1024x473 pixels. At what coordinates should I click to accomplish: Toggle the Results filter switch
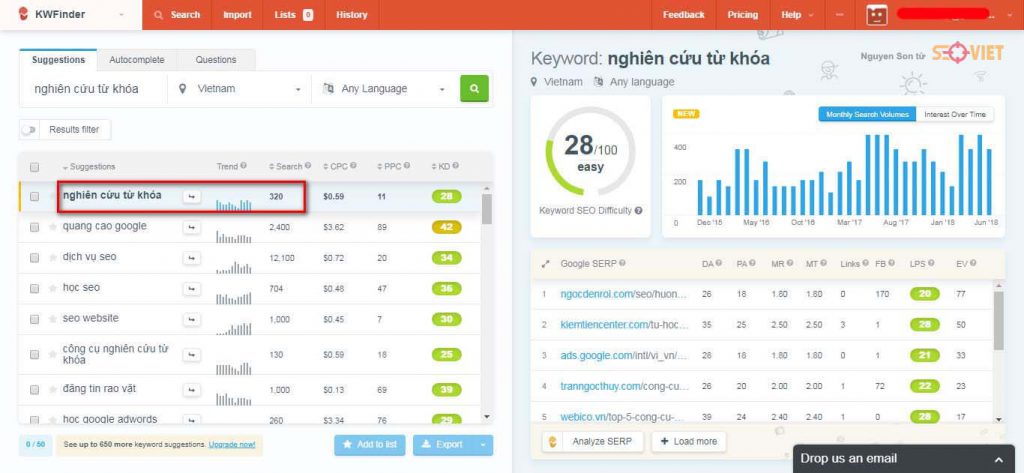(29, 130)
